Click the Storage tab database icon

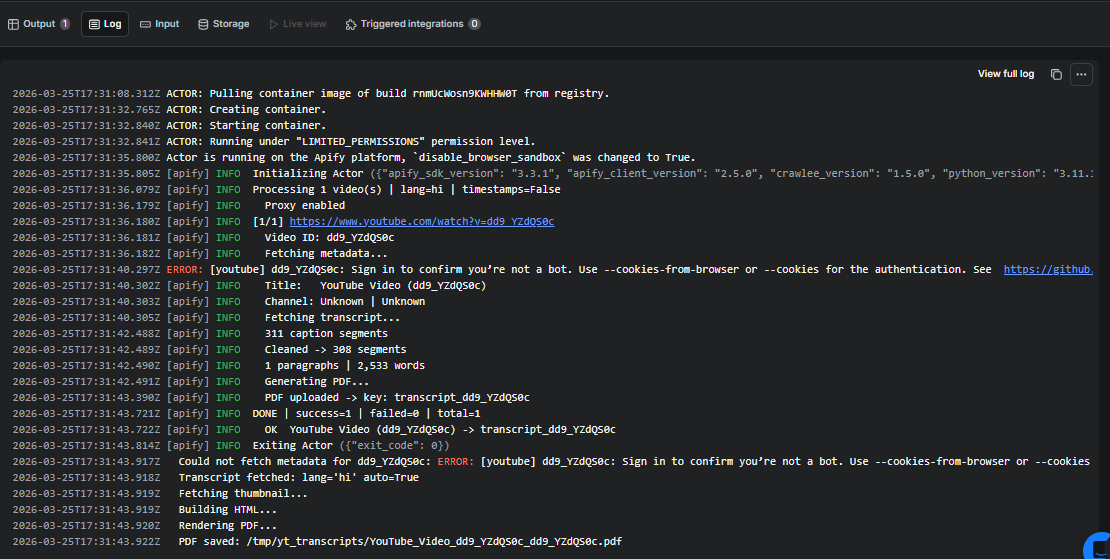[203, 24]
